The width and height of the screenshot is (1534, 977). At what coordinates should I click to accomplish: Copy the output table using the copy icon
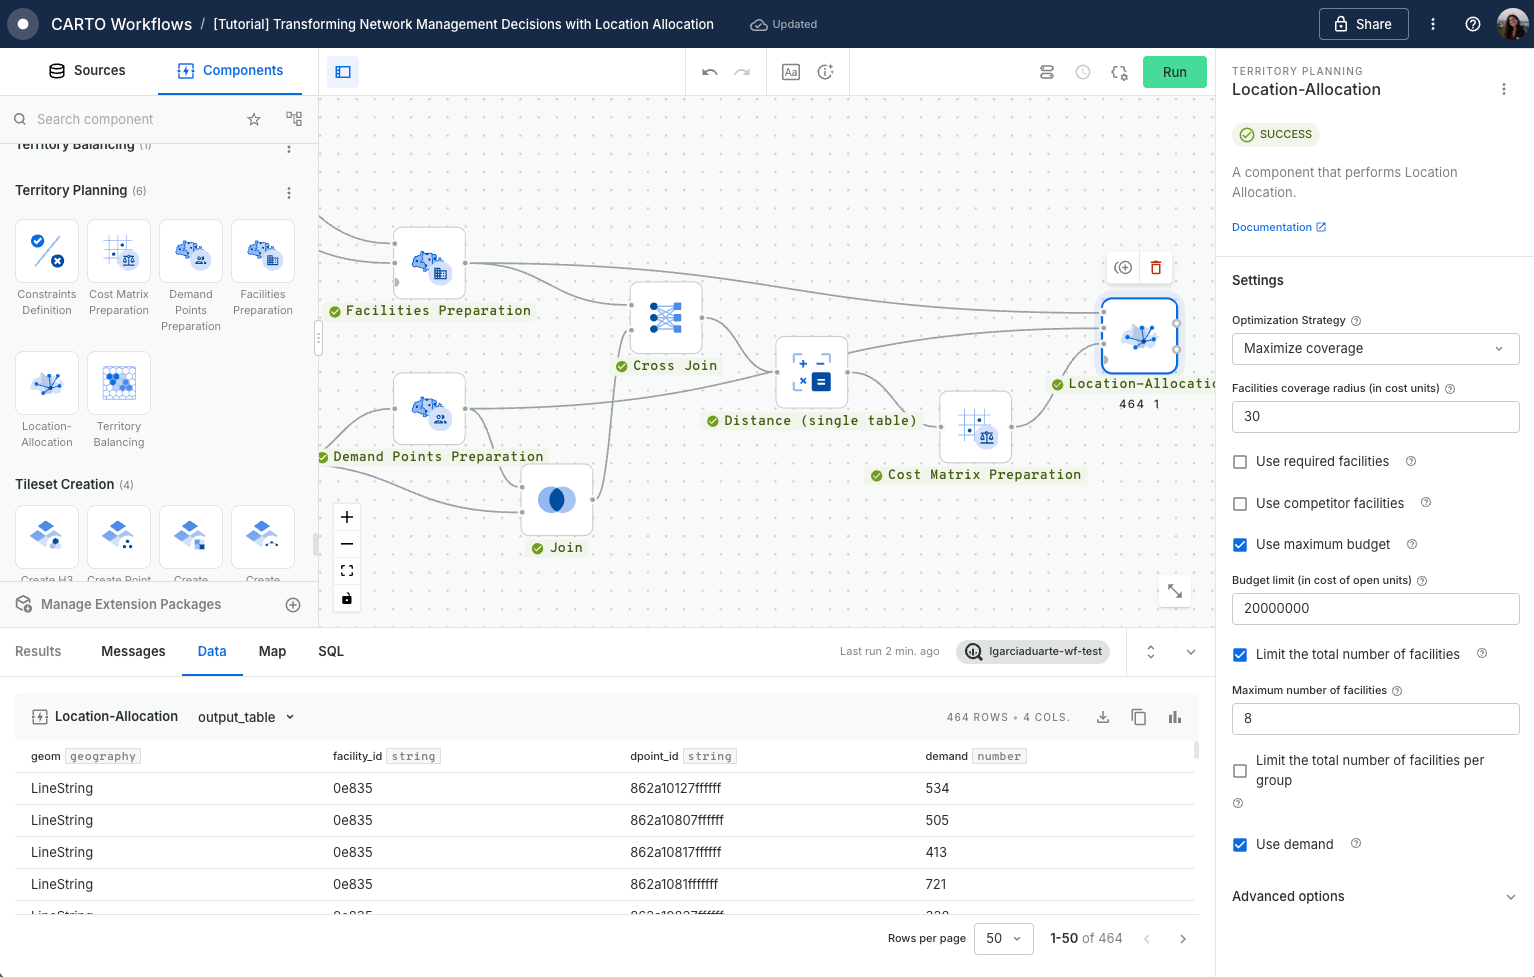[x=1138, y=717]
